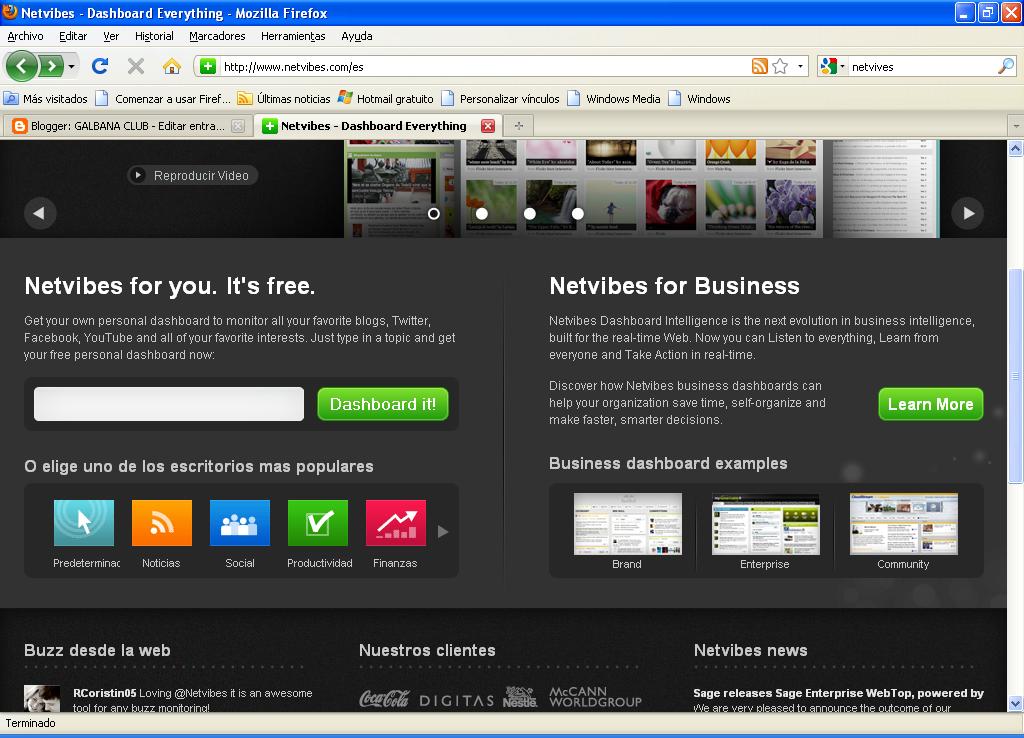Select the Social dashboard icon
The image size is (1024, 738).
click(x=239, y=522)
